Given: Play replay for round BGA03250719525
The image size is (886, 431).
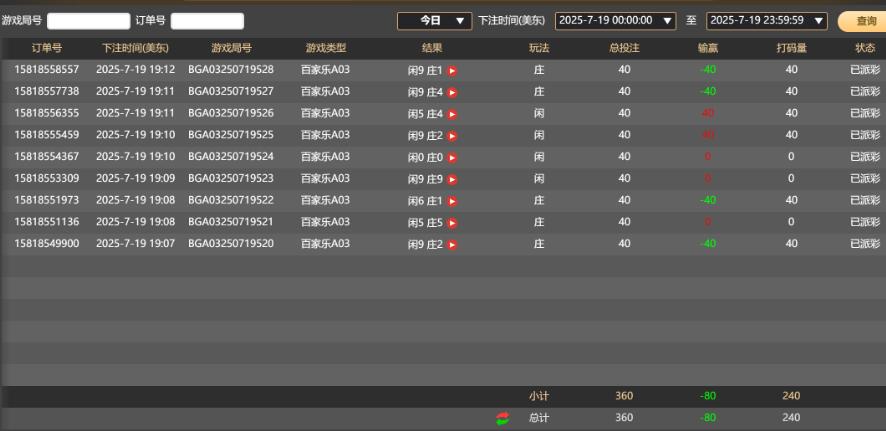Looking at the screenshot, I should [452, 136].
